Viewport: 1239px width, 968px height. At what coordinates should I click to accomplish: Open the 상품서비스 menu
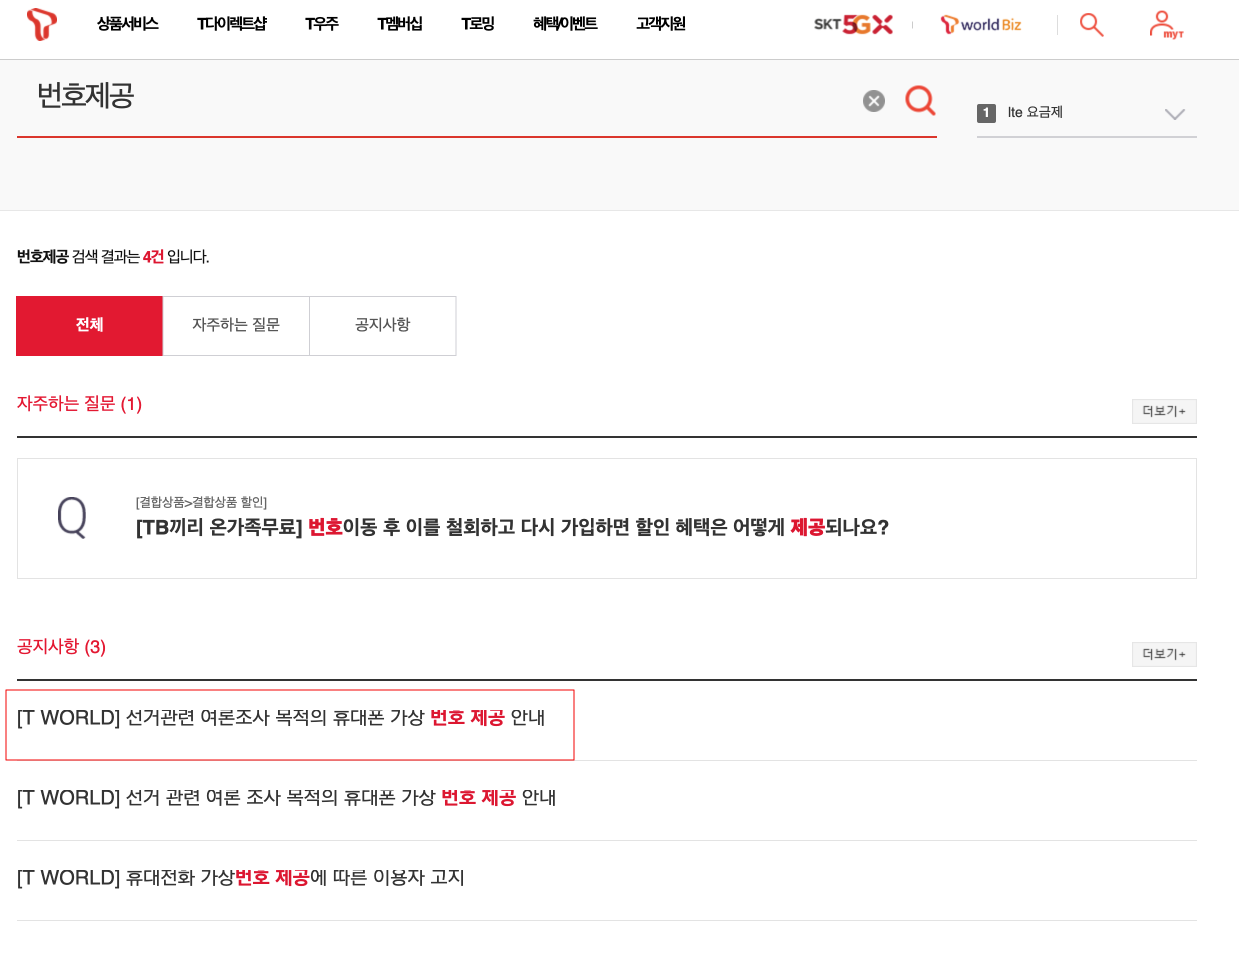point(127,24)
